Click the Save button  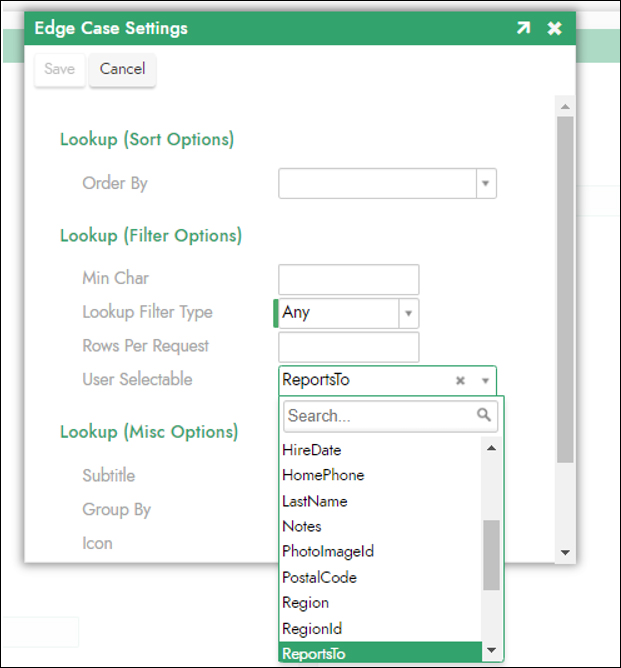[x=59, y=69]
